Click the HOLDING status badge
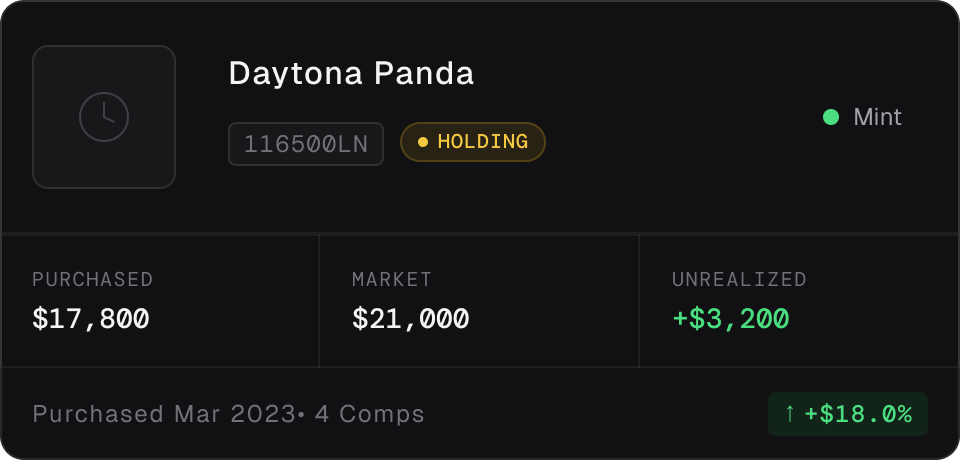 pyautogui.click(x=473, y=142)
